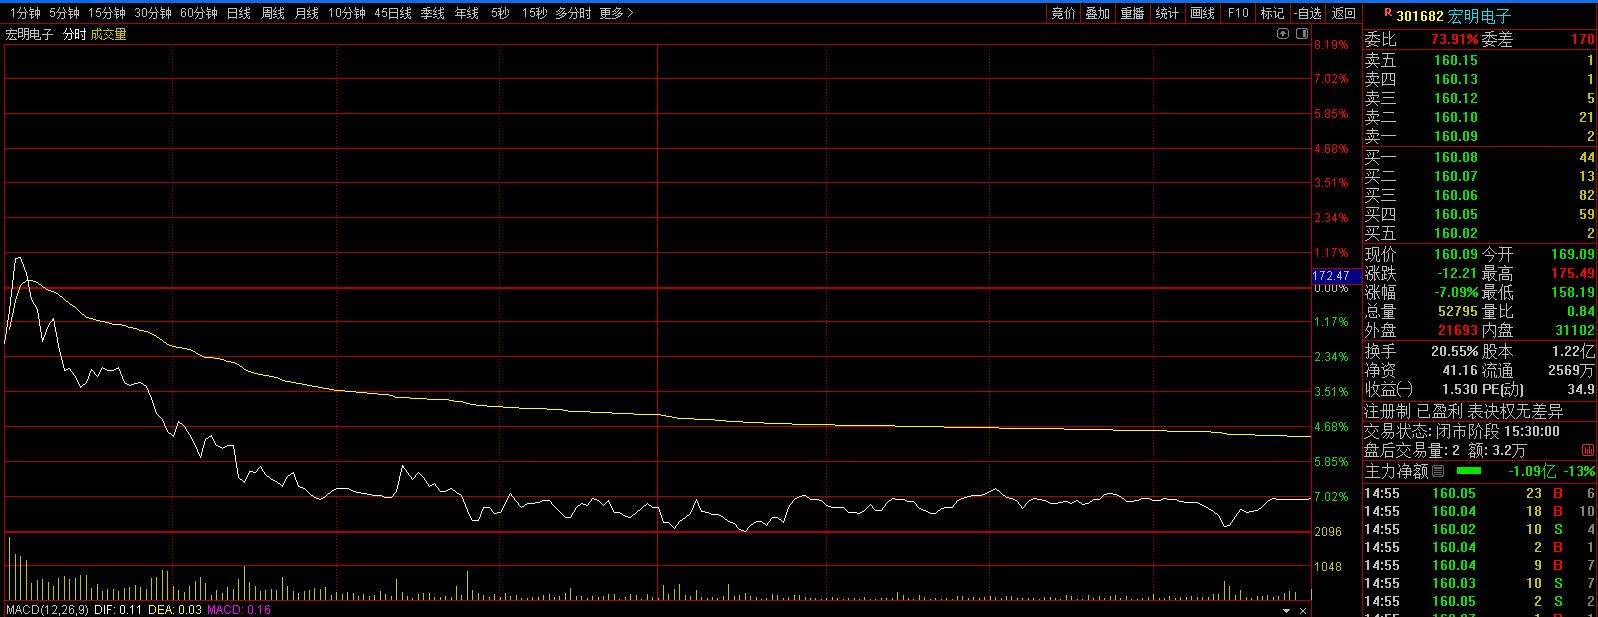Screen dimensions: 1598x617
Task: Toggle the side panel layout icon
Action: (1302, 34)
